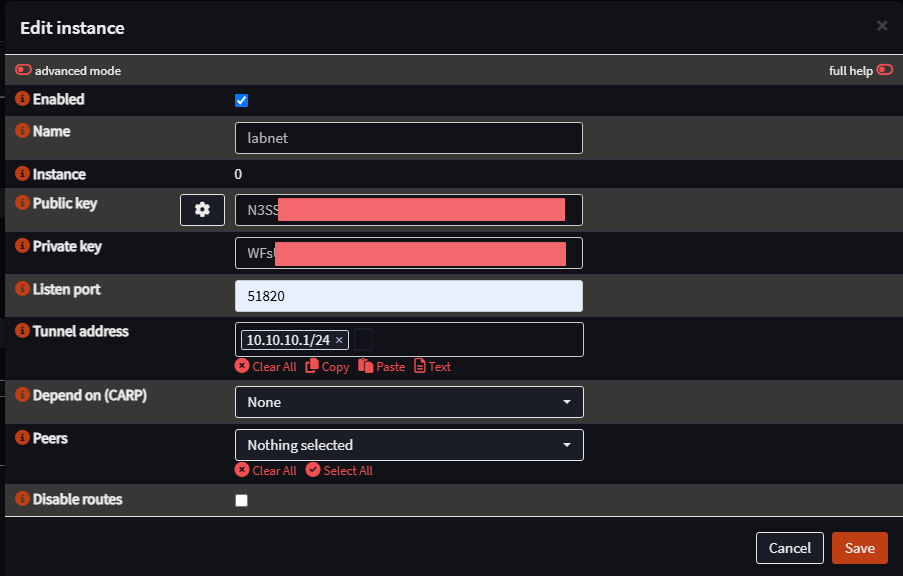Image resolution: width=903 pixels, height=576 pixels.
Task: Click into the Name input field
Action: (409, 138)
